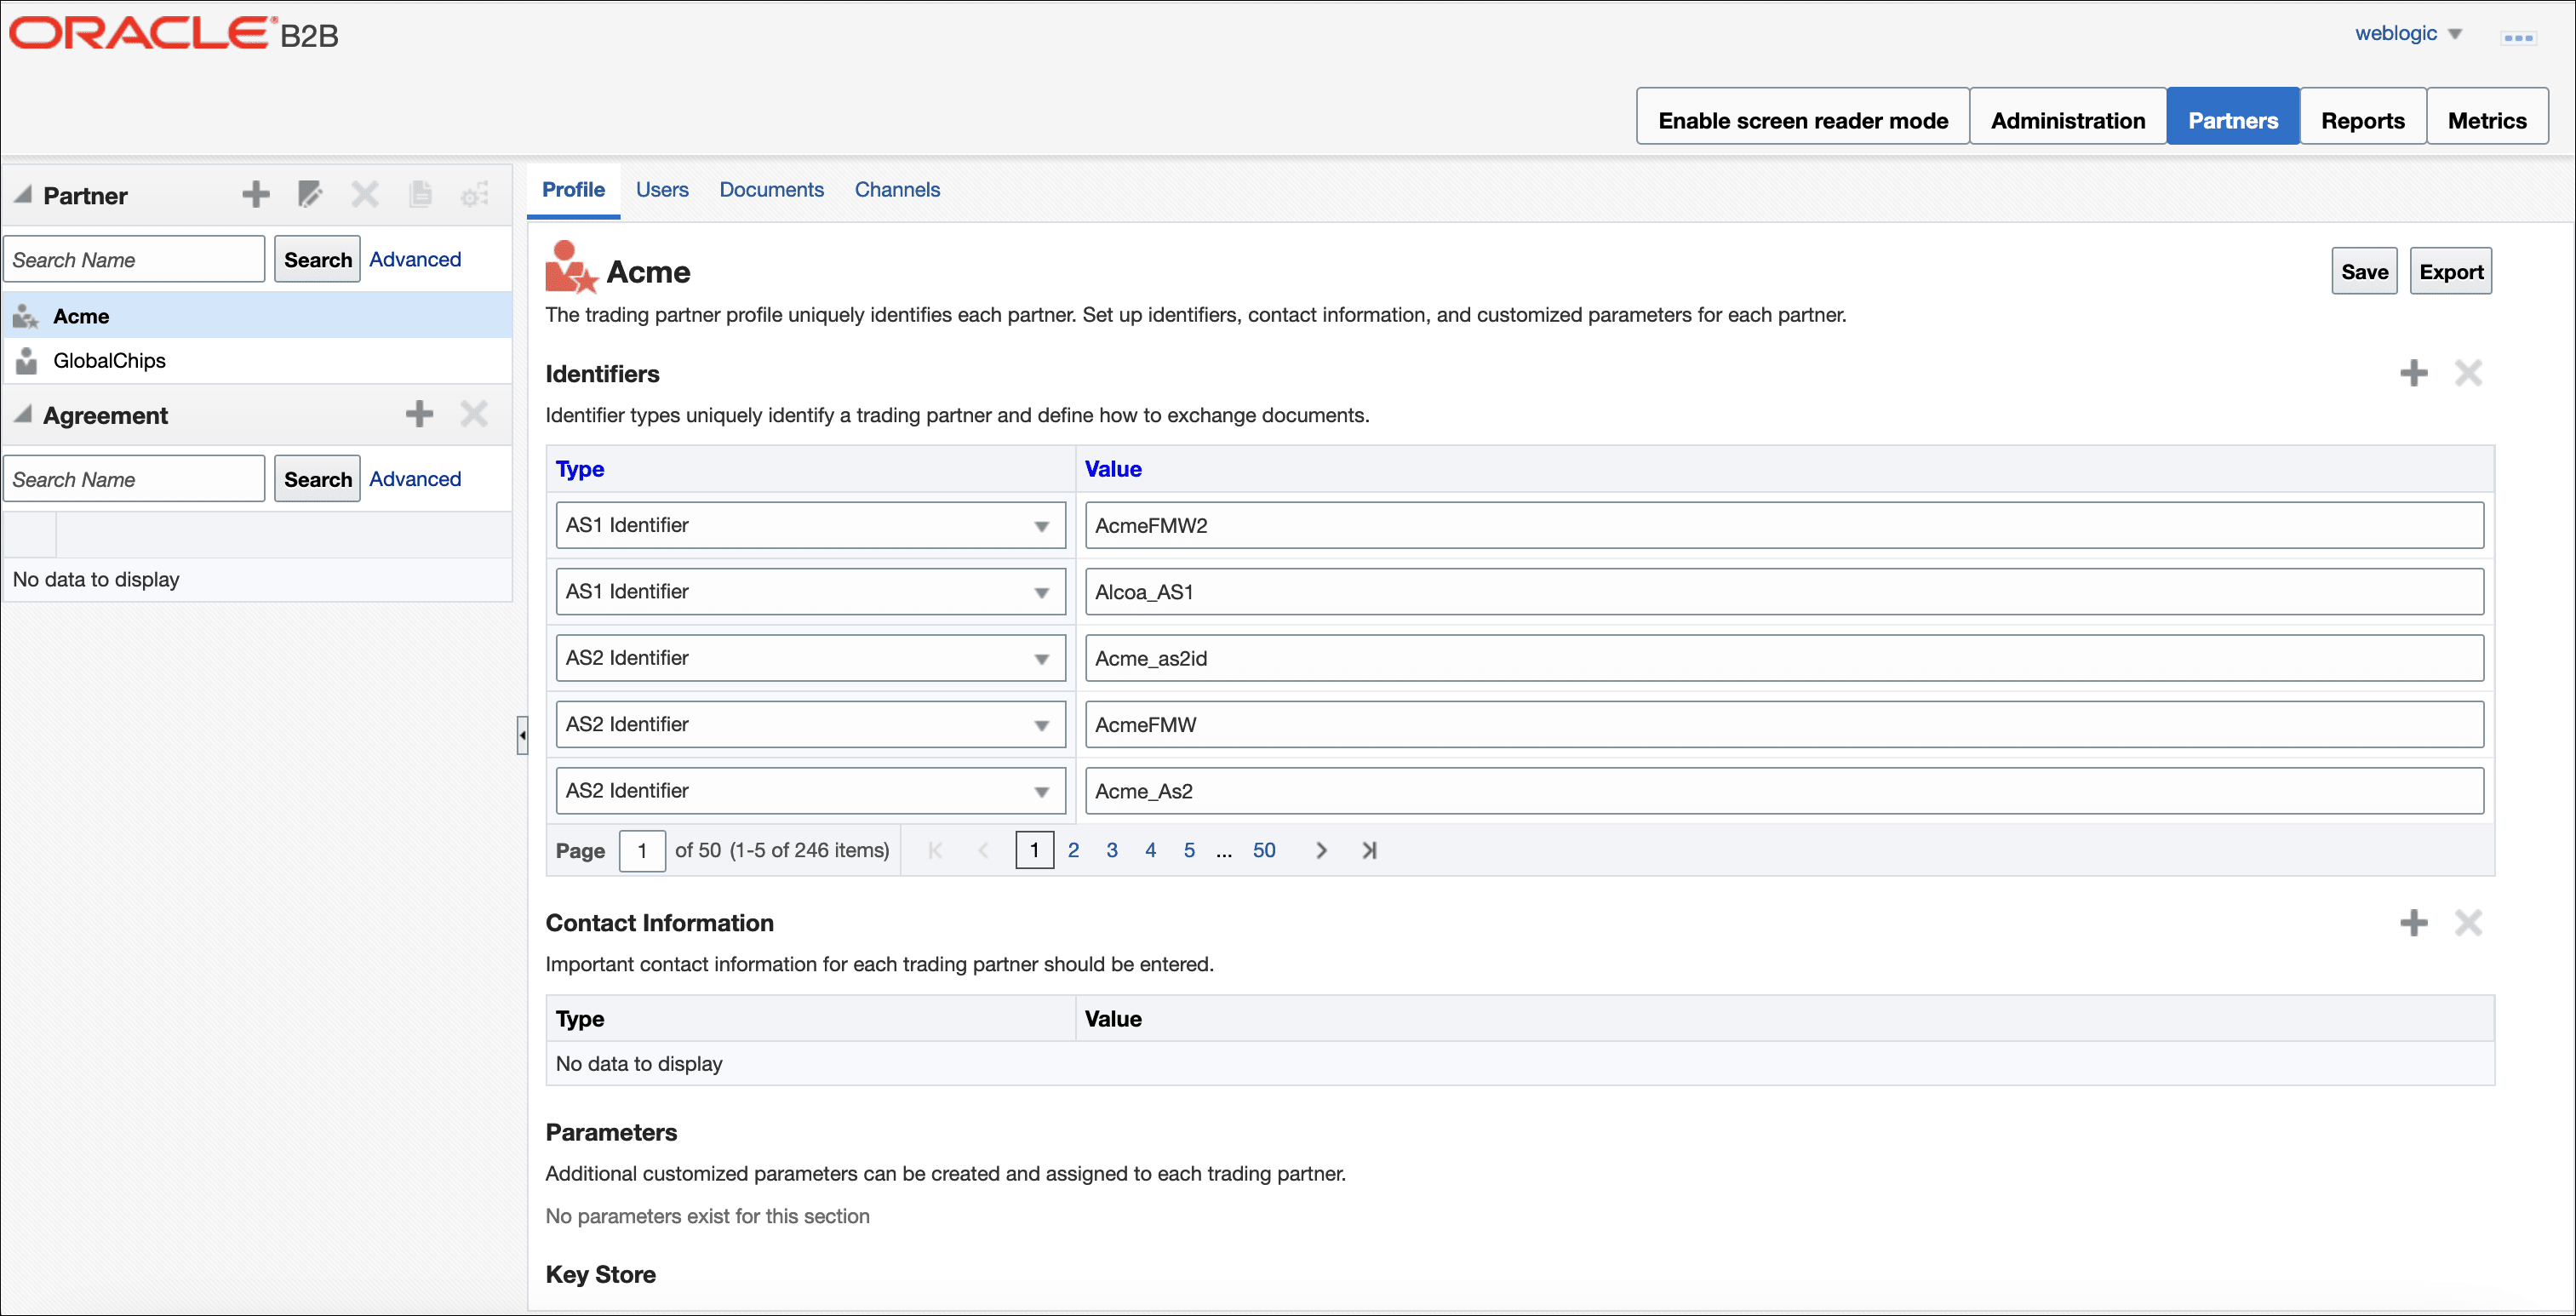Screen dimensions: 2576x1316
Task: Edit the Alcoa_AS1 identifier value
Action: tap(1784, 591)
